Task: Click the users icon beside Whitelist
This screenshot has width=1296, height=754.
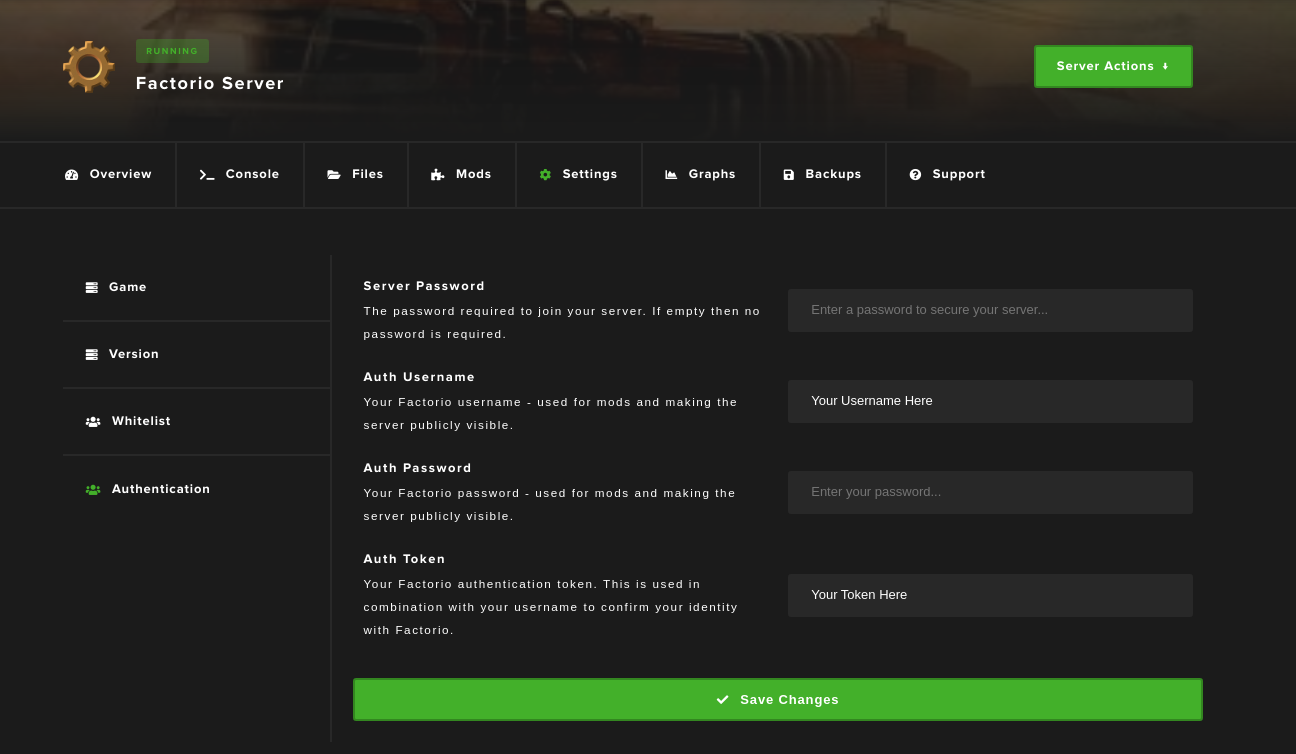Action: pyautogui.click(x=93, y=422)
